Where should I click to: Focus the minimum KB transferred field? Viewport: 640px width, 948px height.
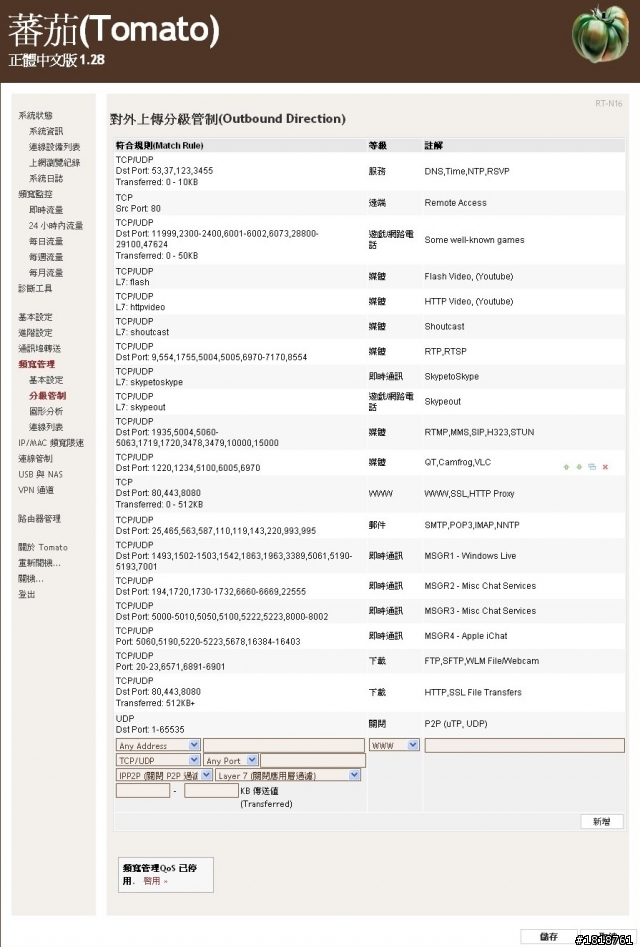(x=143, y=790)
